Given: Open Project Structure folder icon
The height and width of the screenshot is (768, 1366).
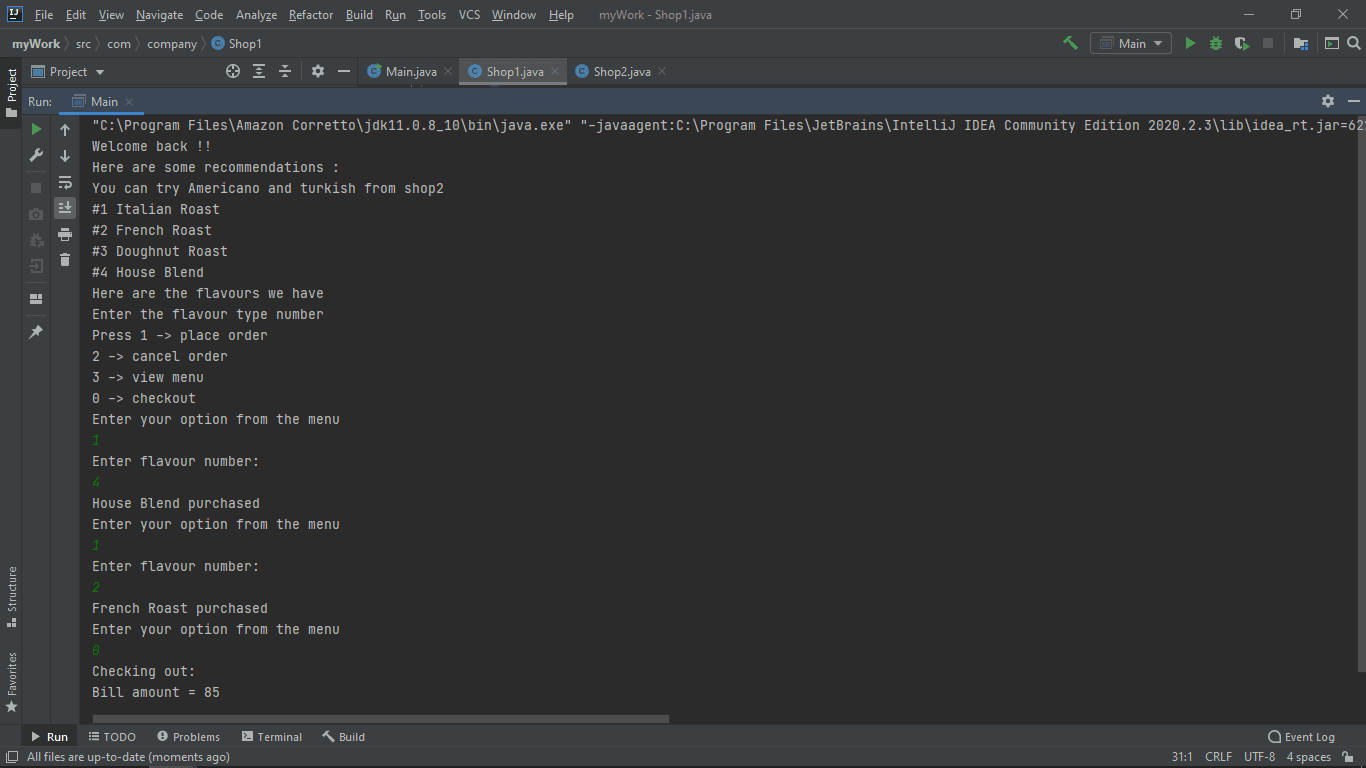Looking at the screenshot, I should [x=1300, y=43].
